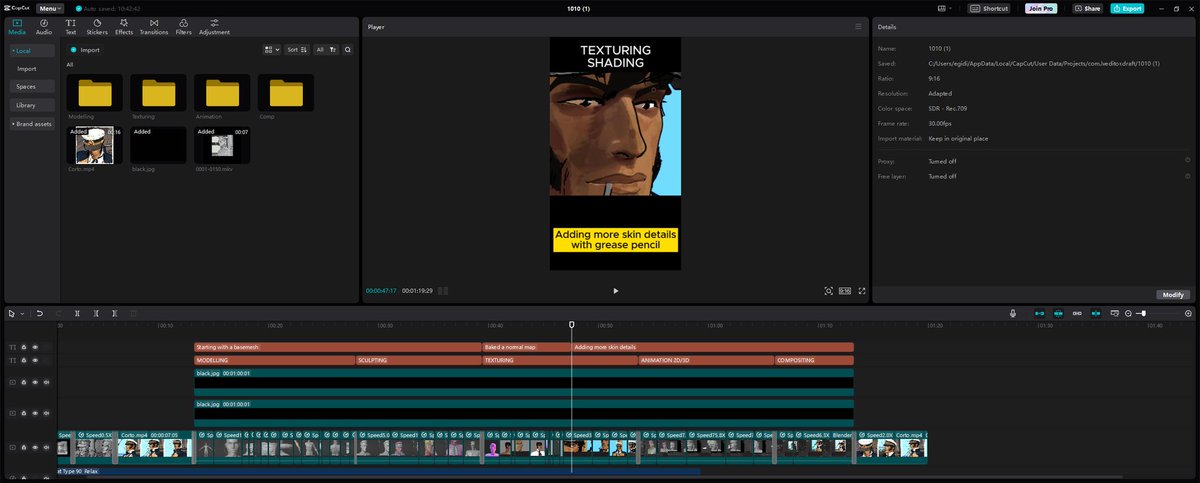
Task: Open the Shortcut panel
Action: pyautogui.click(x=990, y=8)
